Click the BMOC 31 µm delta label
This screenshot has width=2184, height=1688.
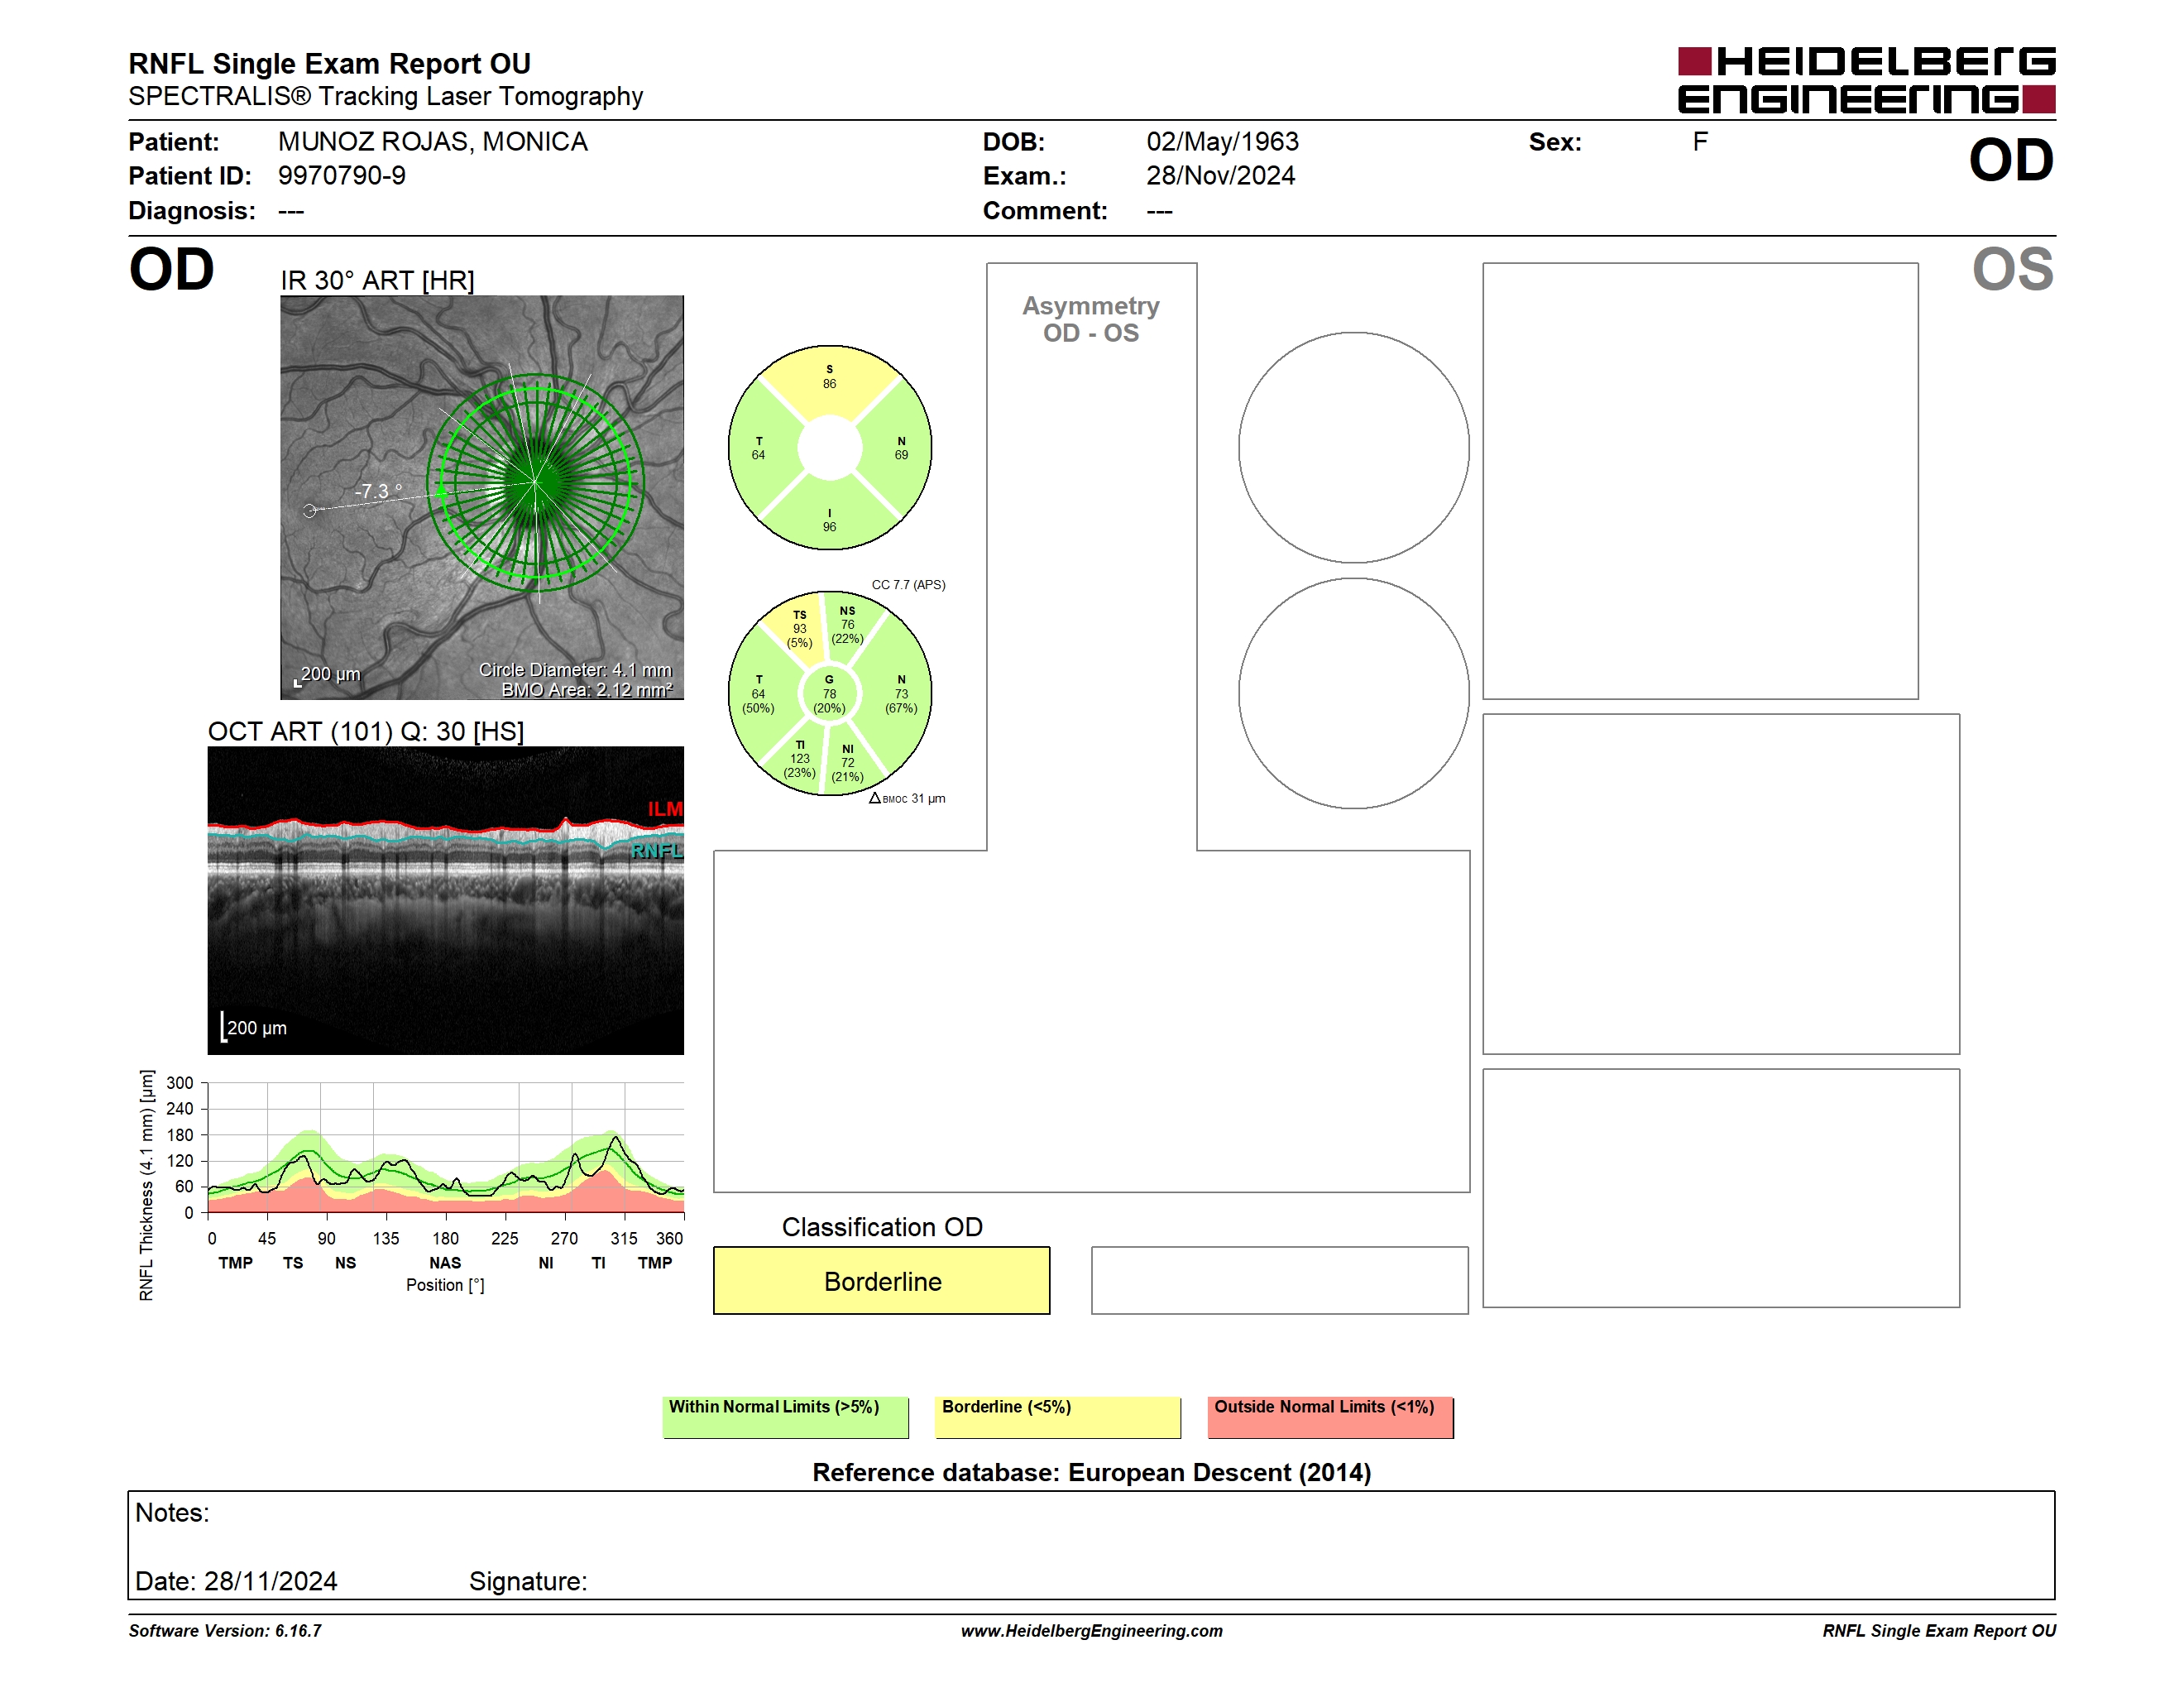click(x=907, y=798)
